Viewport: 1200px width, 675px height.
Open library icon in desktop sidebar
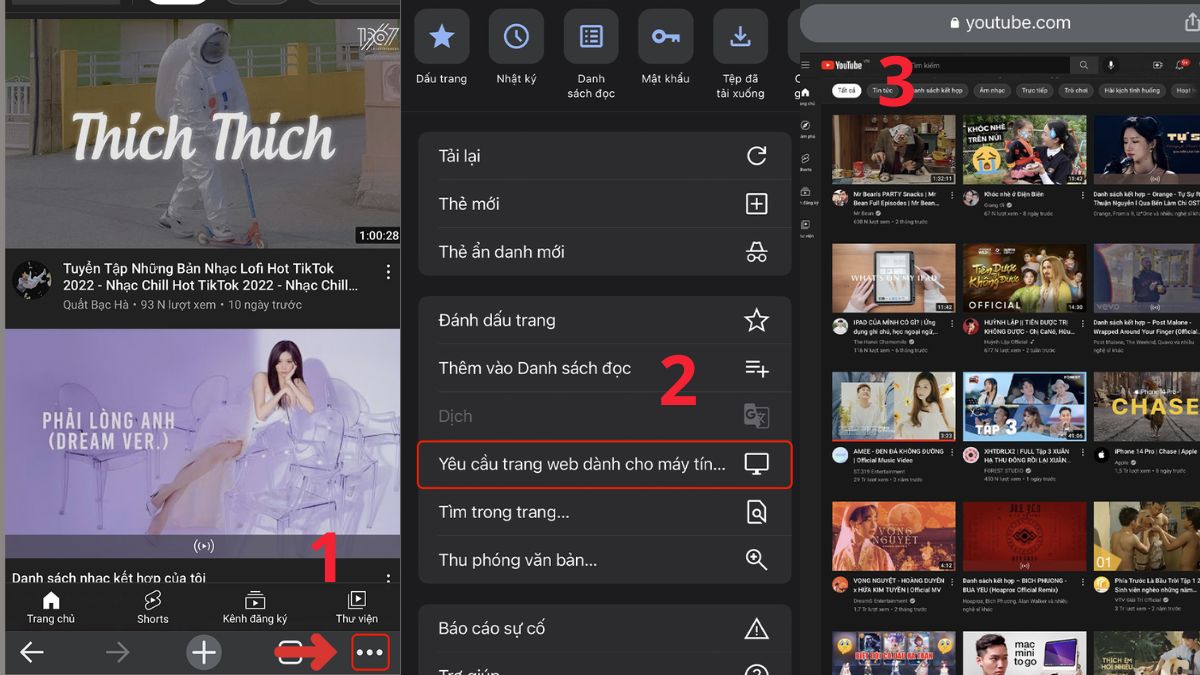[806, 226]
